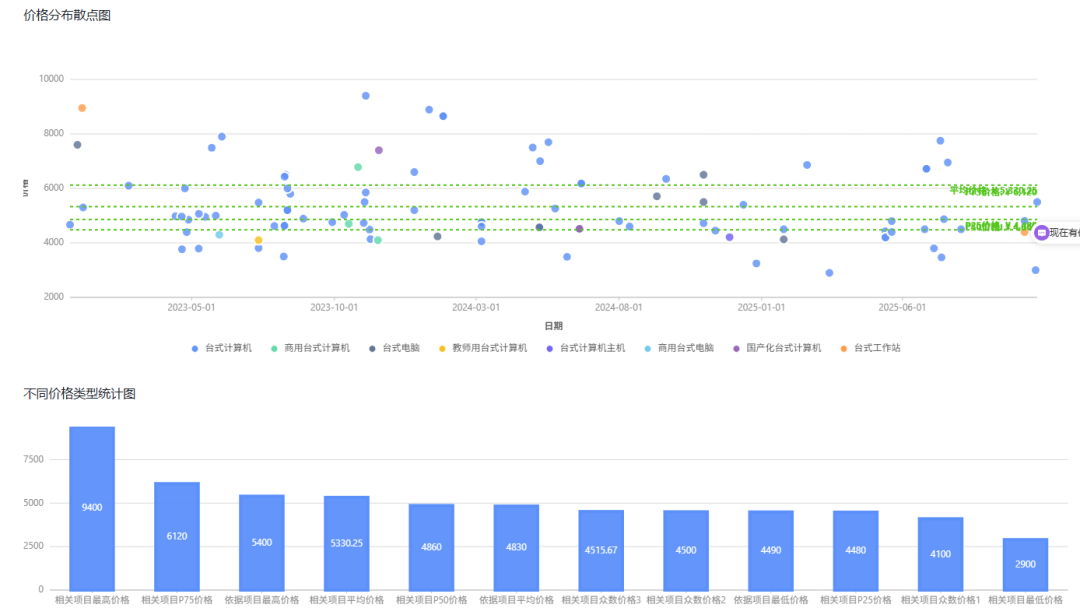Viewport: 1080px width, 615px height.
Task: Toggle the 商用台式计算机 legend series
Action: pyautogui.click(x=310, y=348)
